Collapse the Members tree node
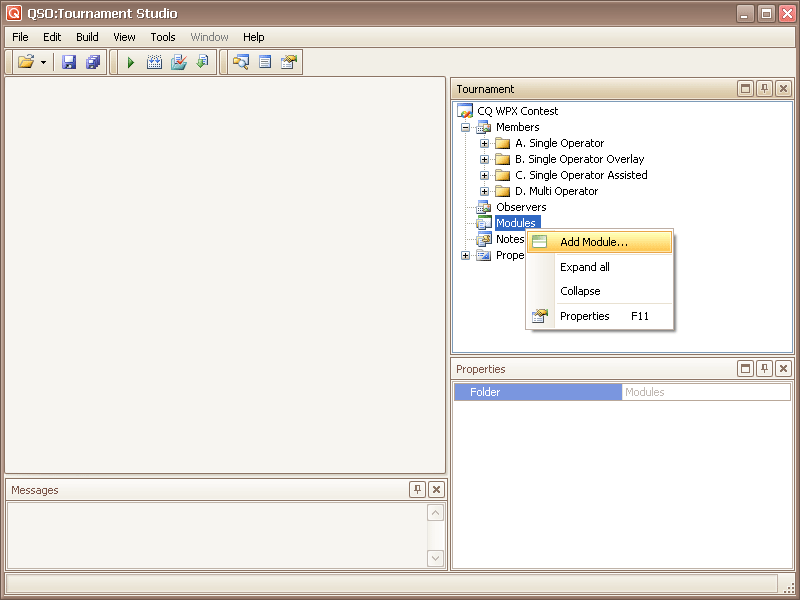The image size is (800, 600). 465,127
